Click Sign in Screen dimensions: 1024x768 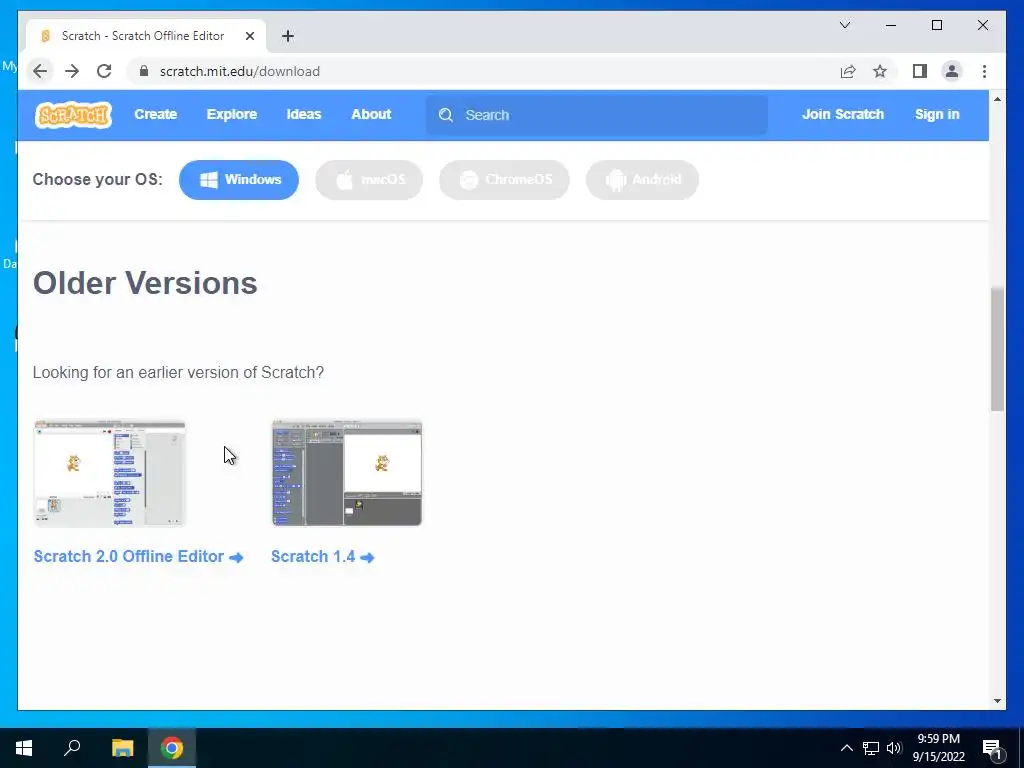click(936, 114)
